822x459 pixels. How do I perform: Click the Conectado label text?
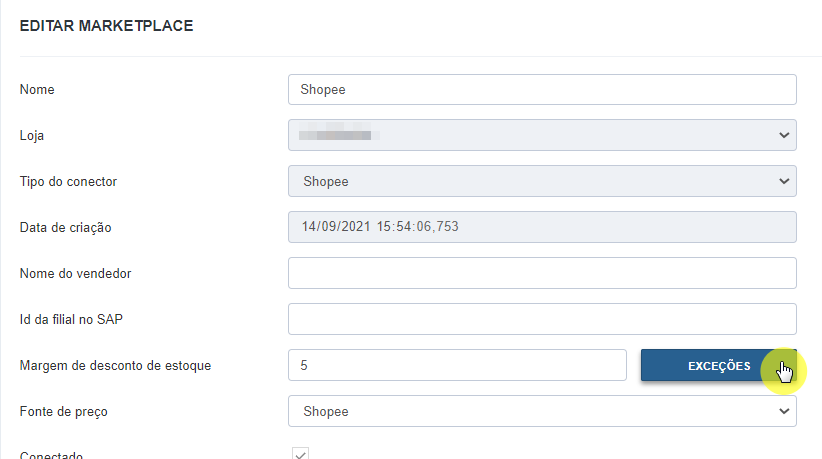(51, 455)
